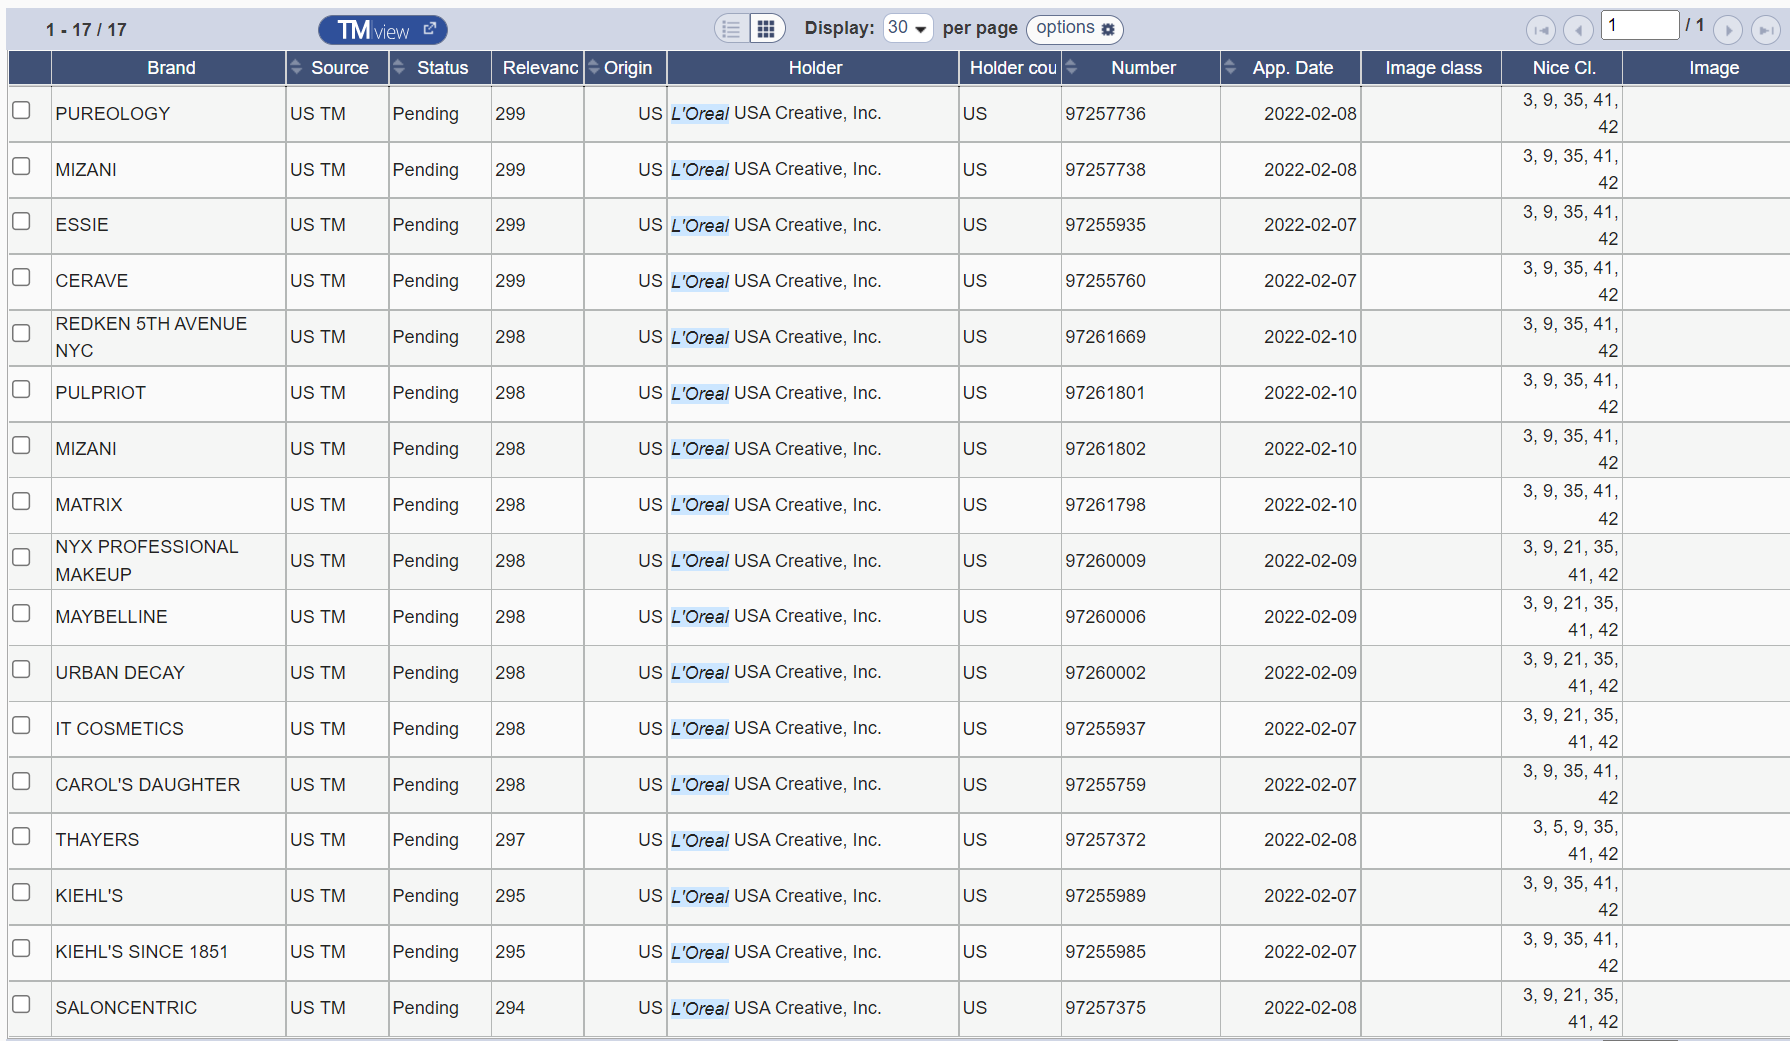Select the REDKEN 5TH AVENUE NYC checkbox
Viewport: 1790px width, 1041px height.
click(x=21, y=333)
